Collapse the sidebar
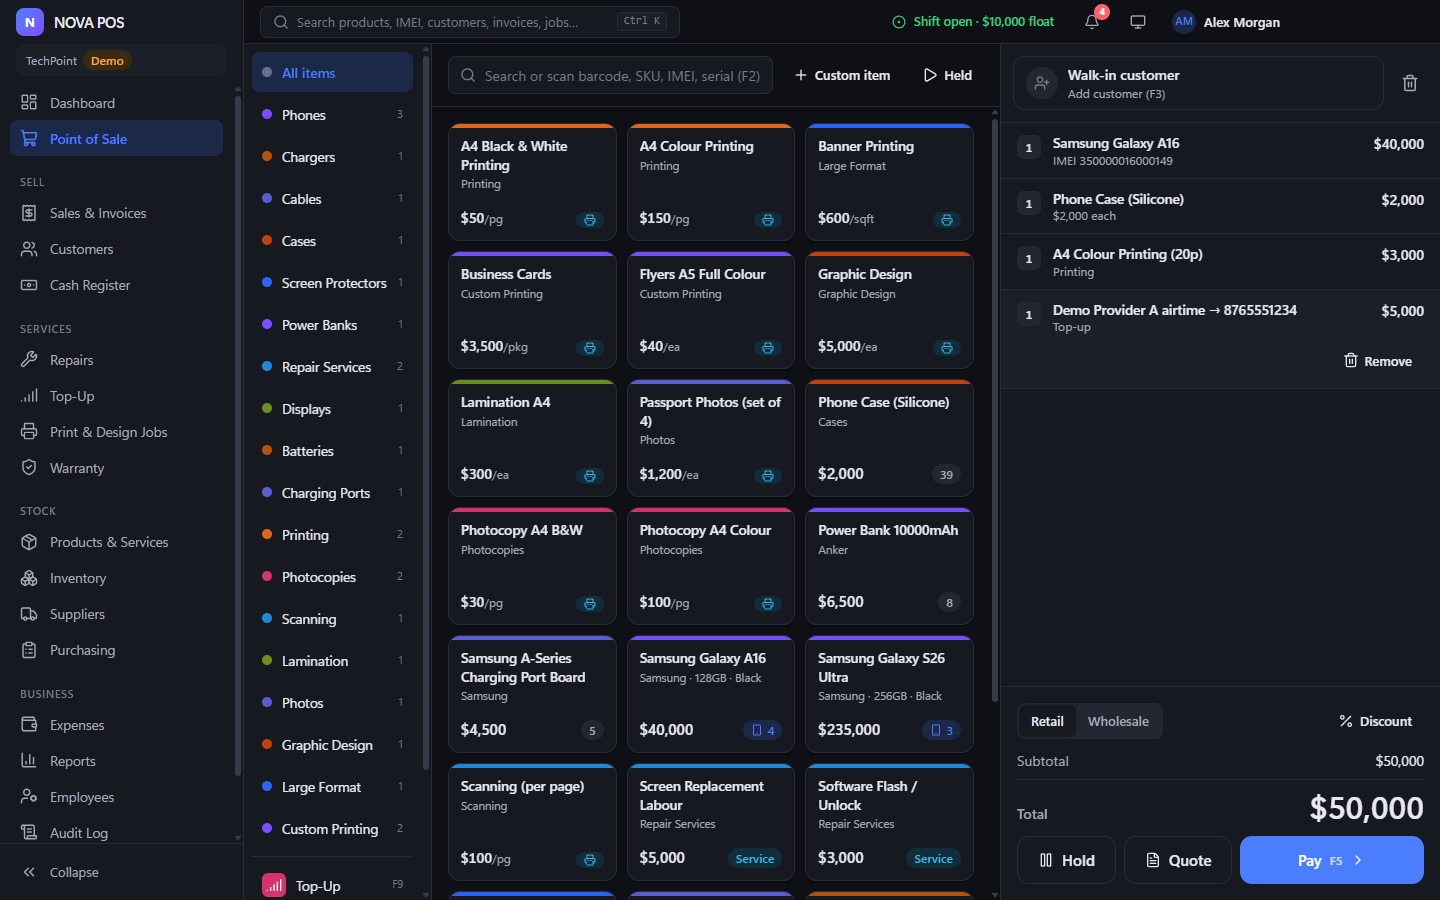 point(62,872)
